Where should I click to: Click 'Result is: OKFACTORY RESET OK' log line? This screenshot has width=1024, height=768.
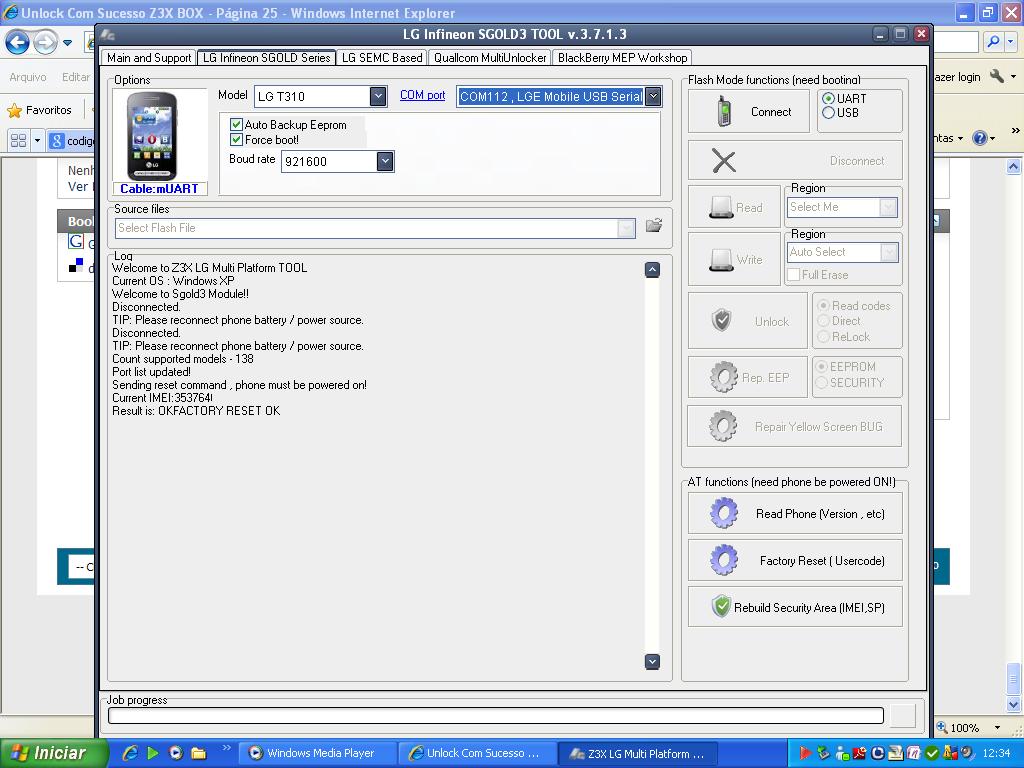click(196, 411)
